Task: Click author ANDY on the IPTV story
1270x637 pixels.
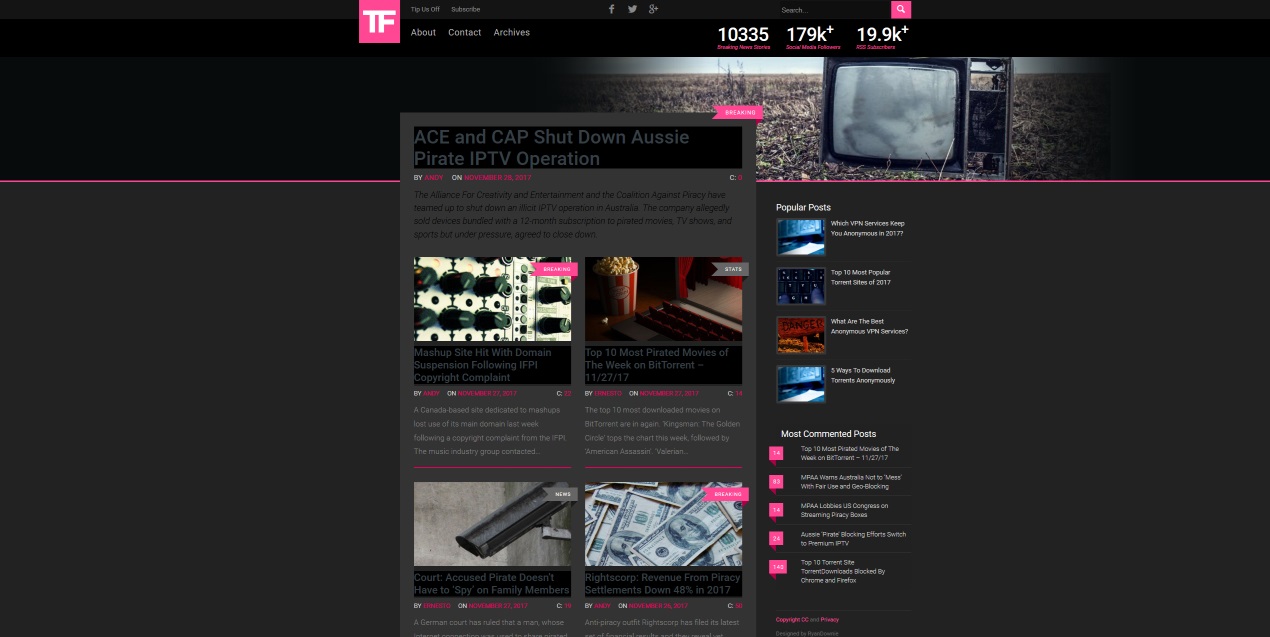Action: pos(433,177)
